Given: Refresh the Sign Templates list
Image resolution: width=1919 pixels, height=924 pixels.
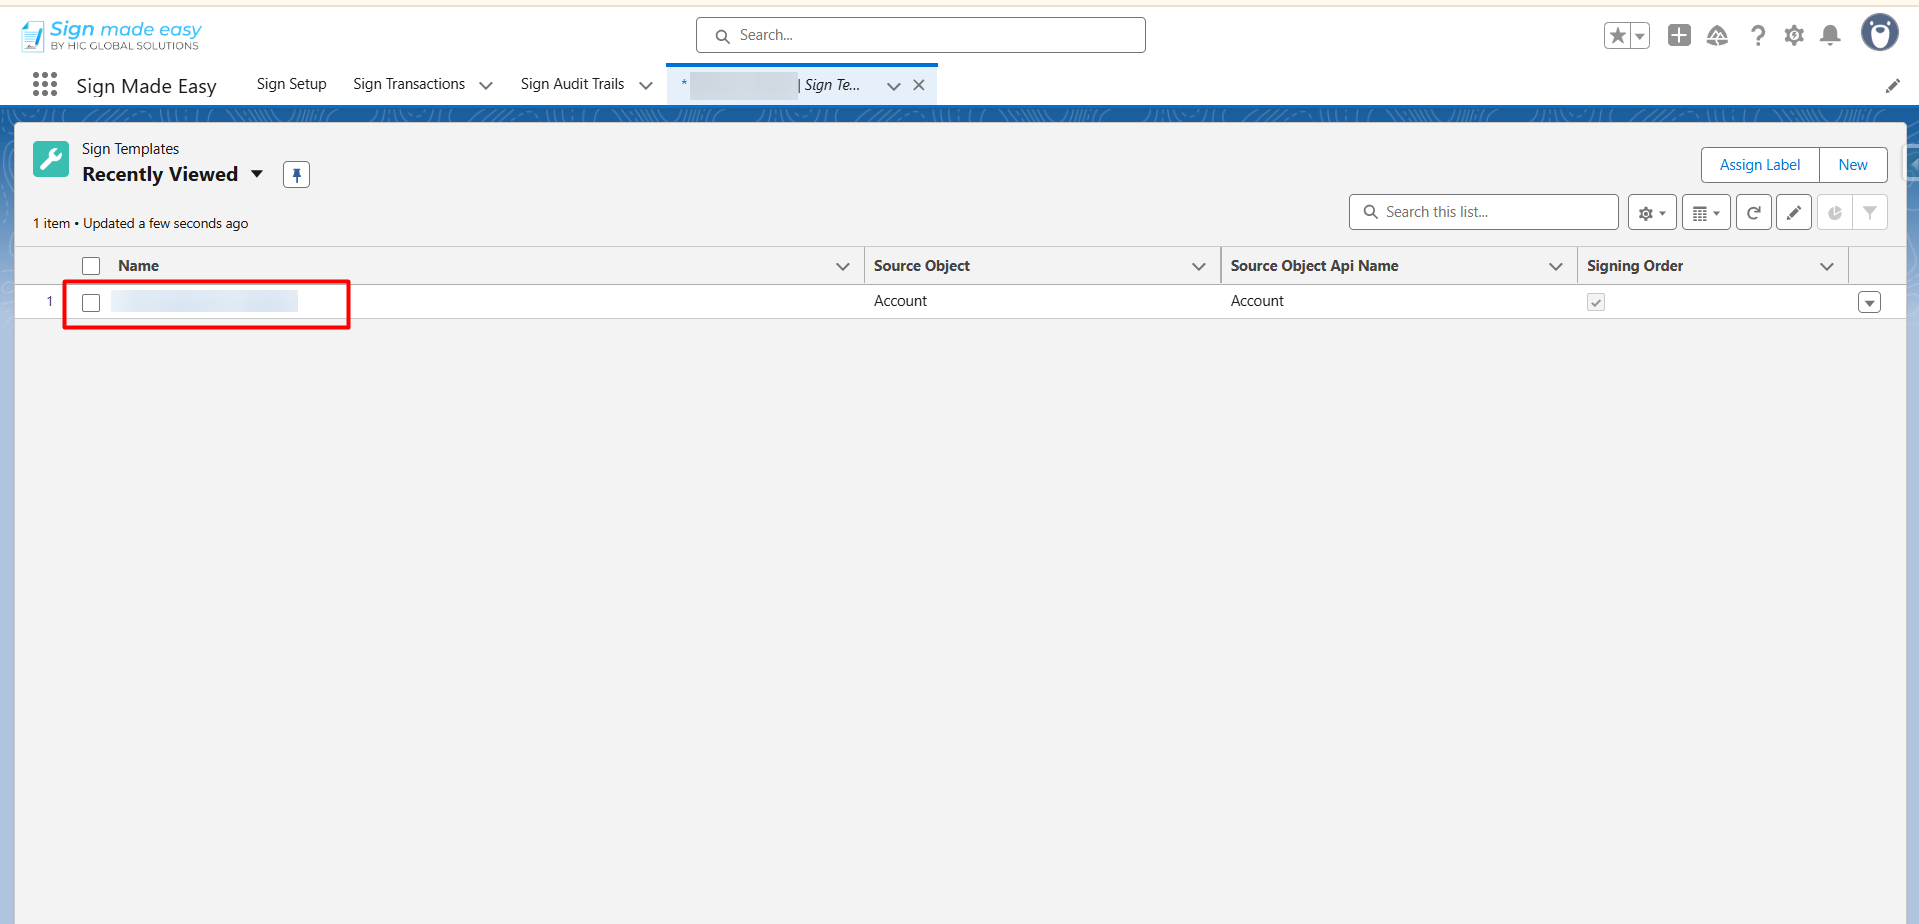Looking at the screenshot, I should click(1754, 213).
